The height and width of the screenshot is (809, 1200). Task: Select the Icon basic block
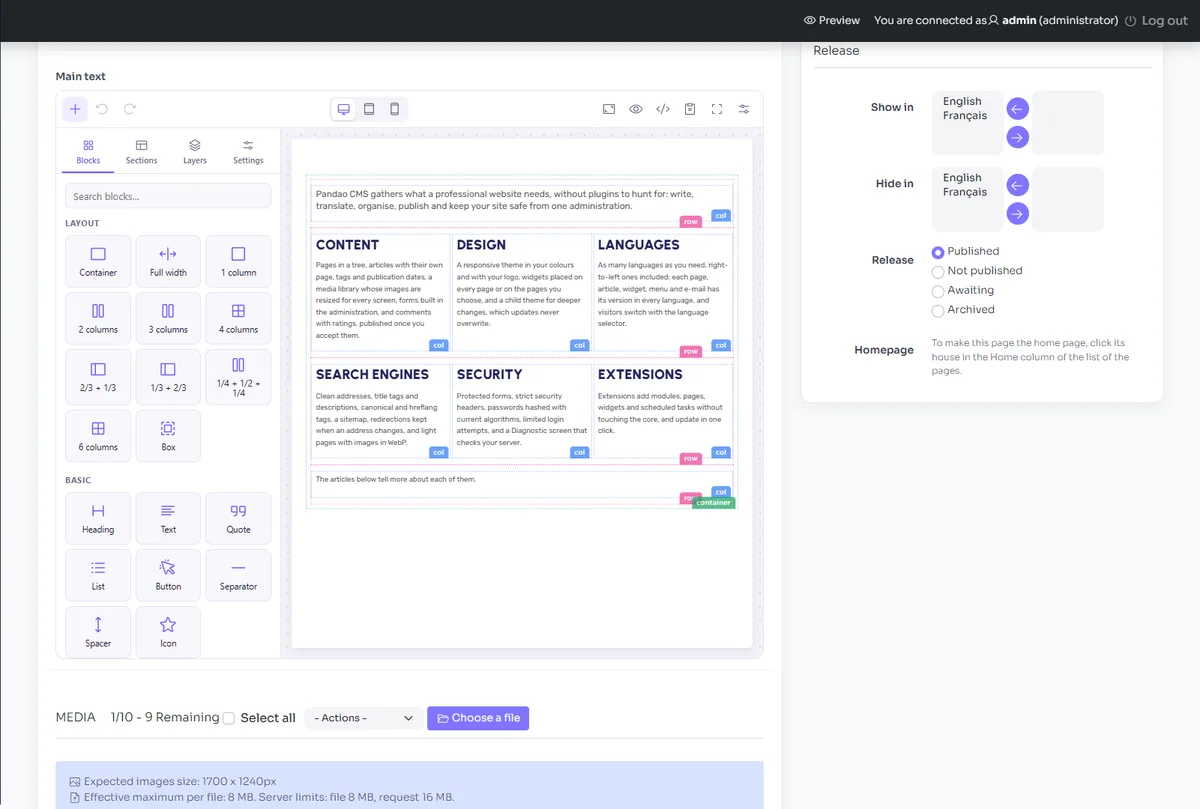pyautogui.click(x=168, y=632)
